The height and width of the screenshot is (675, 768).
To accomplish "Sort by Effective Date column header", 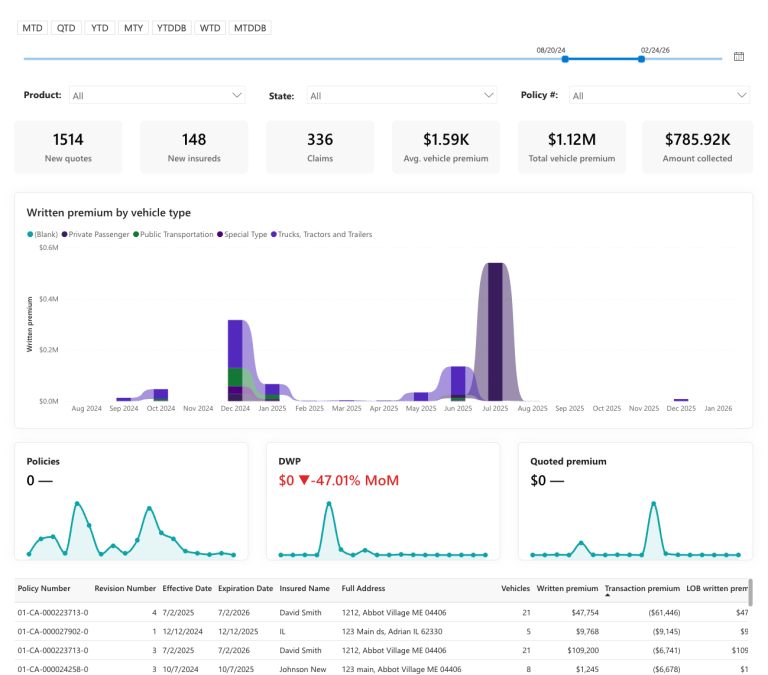I will (x=187, y=588).
